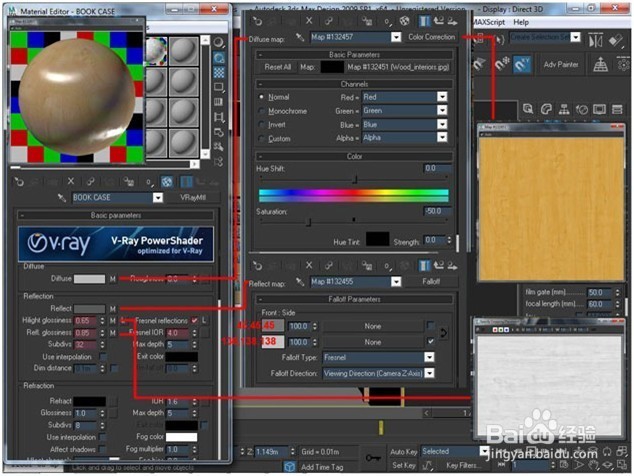Image resolution: width=634 pixels, height=476 pixels.
Task: Open the Alpha channel dropdown
Action: pos(442,138)
